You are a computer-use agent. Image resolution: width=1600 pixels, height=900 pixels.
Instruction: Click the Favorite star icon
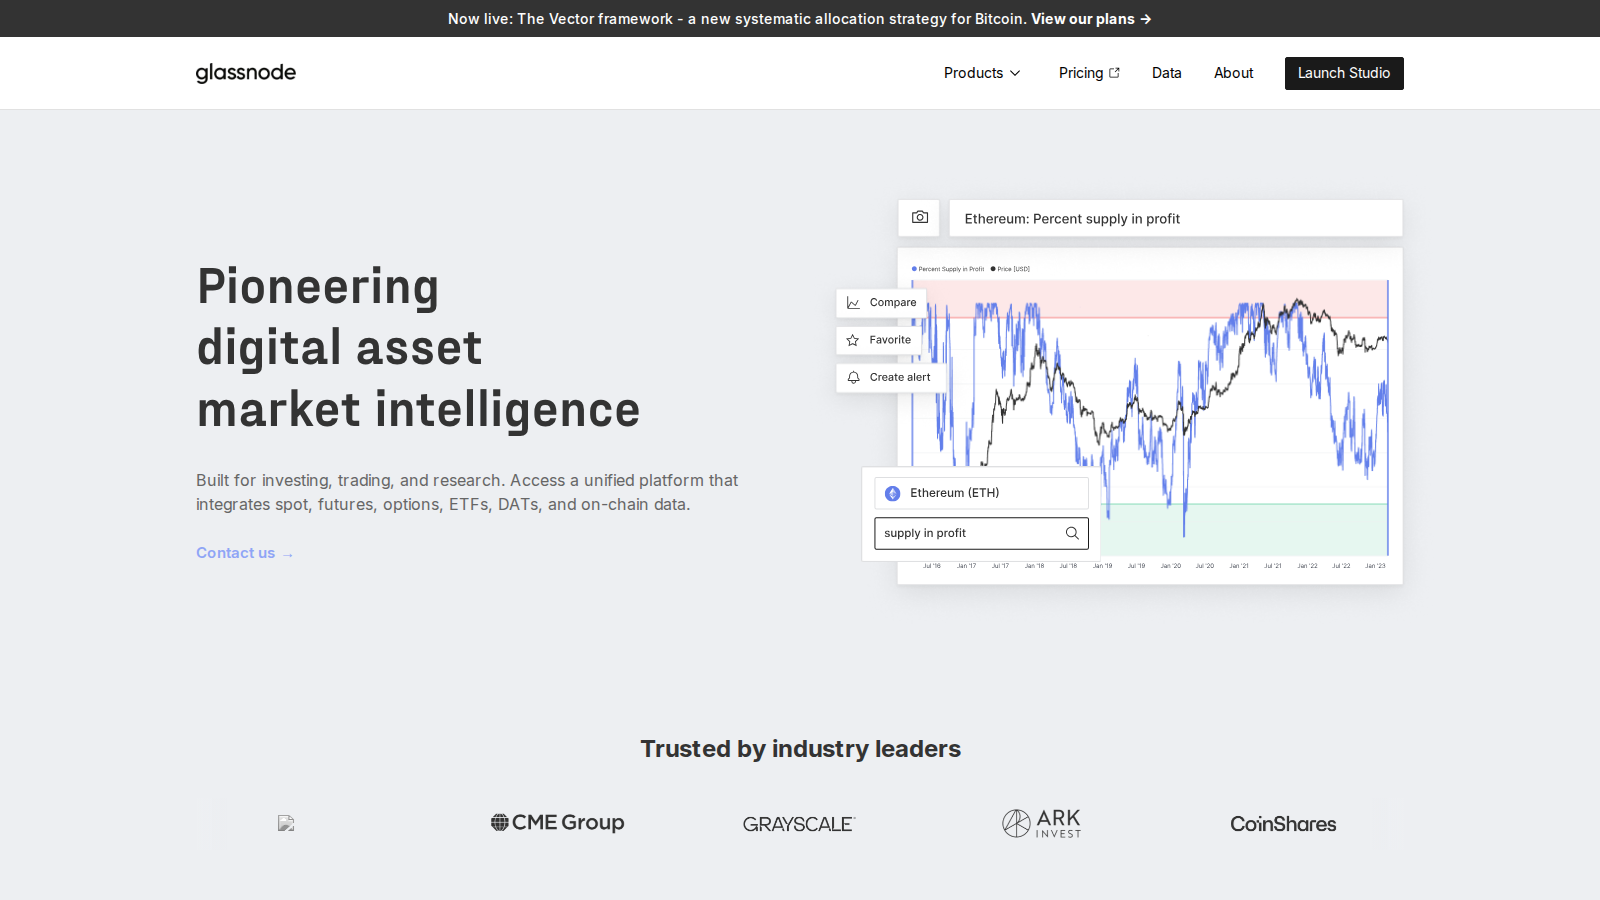pos(853,340)
